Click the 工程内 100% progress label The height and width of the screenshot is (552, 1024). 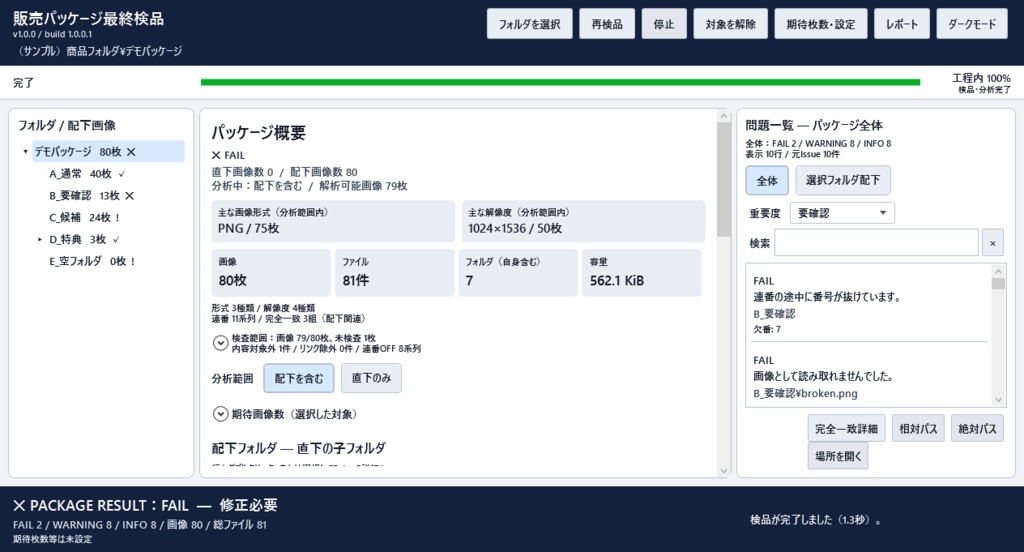pos(981,78)
